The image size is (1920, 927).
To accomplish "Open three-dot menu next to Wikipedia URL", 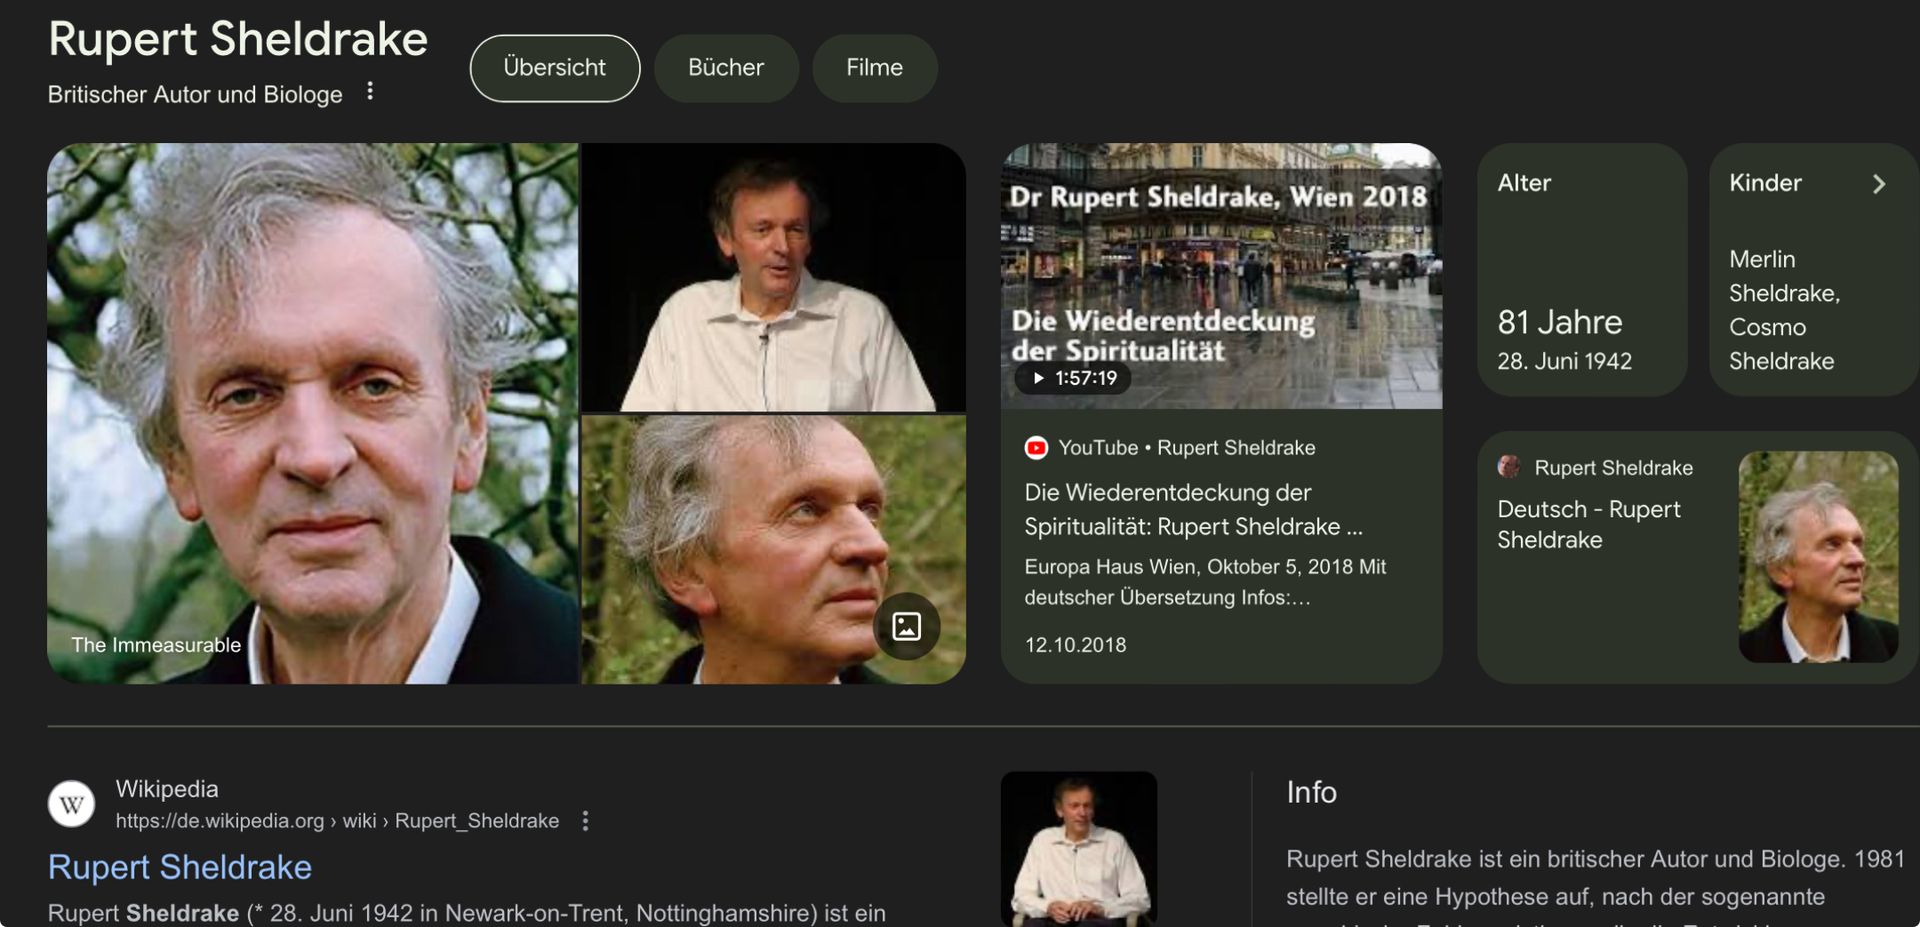I will 585,821.
